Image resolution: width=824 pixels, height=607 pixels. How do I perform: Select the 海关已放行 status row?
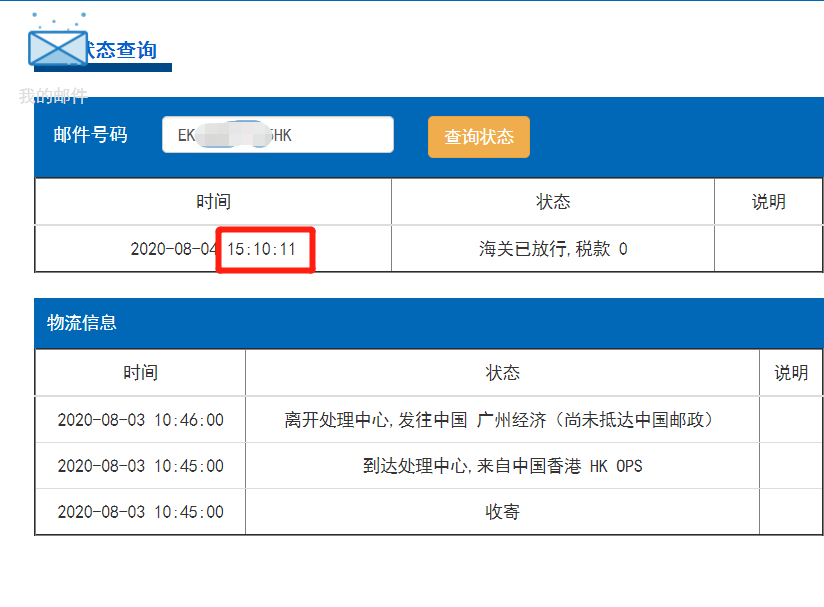[x=553, y=249]
